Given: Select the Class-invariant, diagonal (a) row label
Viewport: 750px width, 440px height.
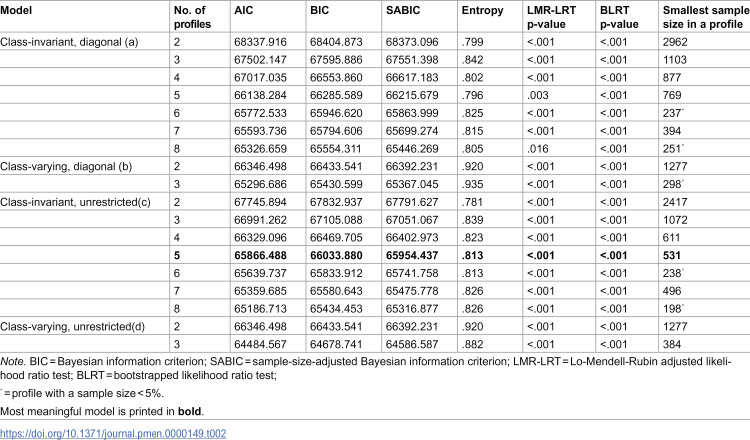Looking at the screenshot, I should pos(69,42).
